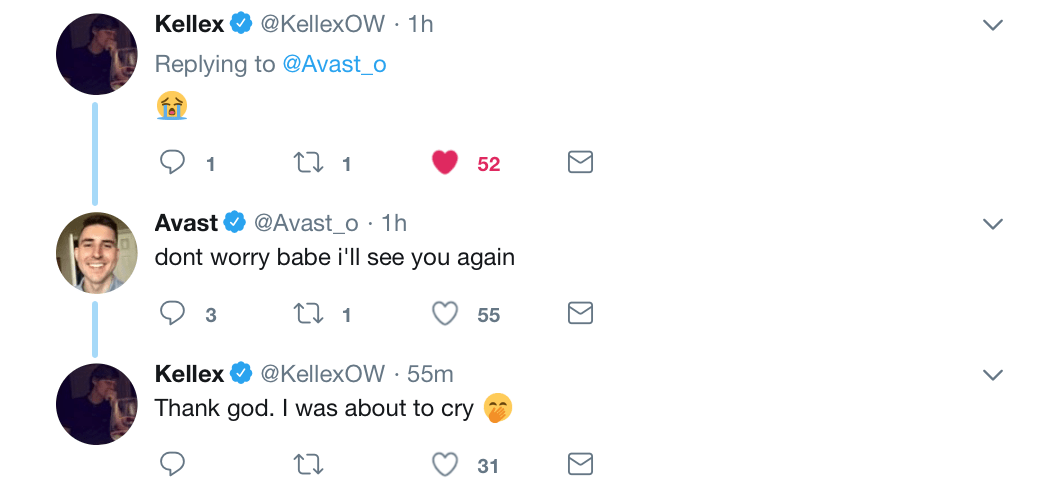Click Avast's smiling profile photo
Viewport: 1040px width, 488px height.
pos(96,251)
